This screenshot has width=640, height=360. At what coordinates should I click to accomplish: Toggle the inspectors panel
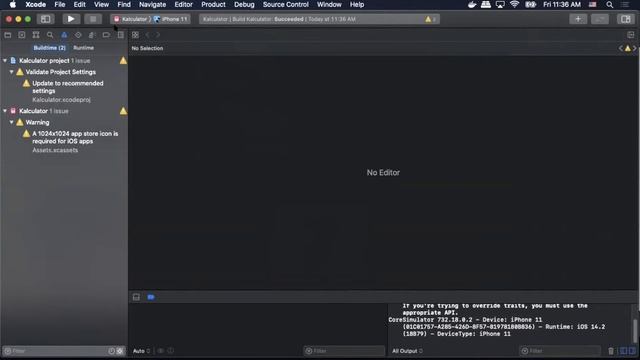pos(625,19)
